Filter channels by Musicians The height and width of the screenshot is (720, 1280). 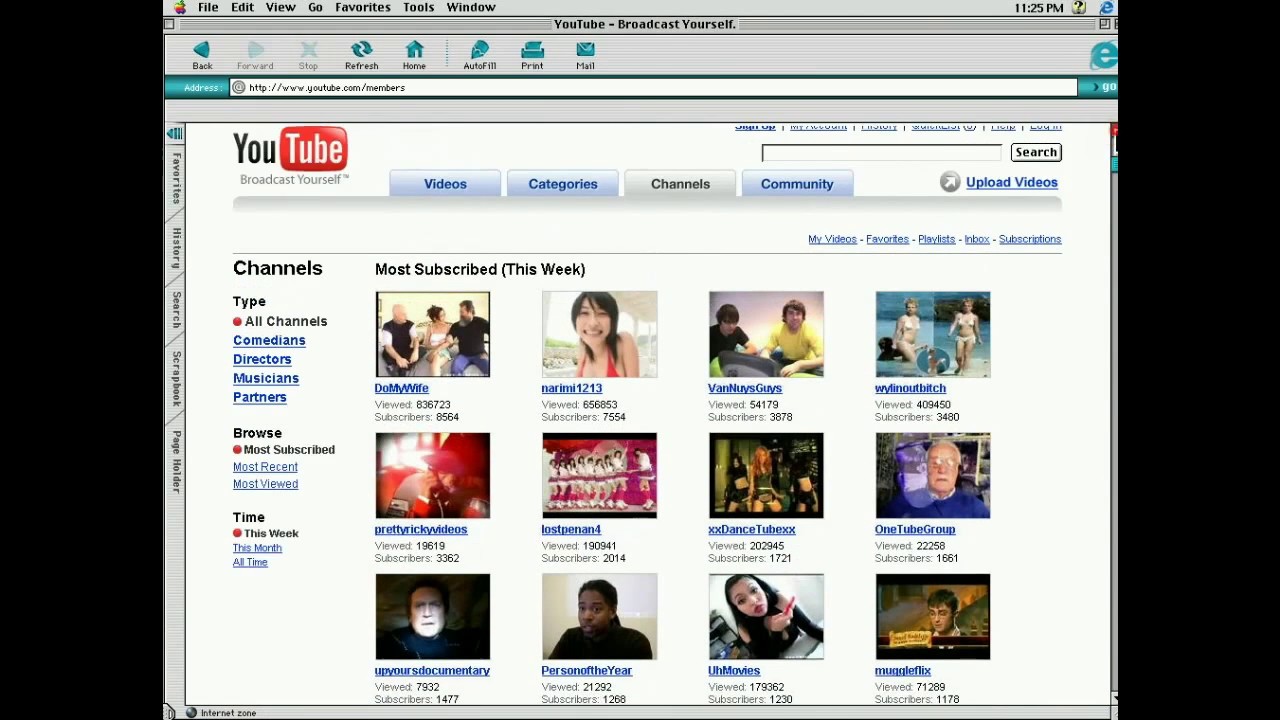click(x=266, y=378)
